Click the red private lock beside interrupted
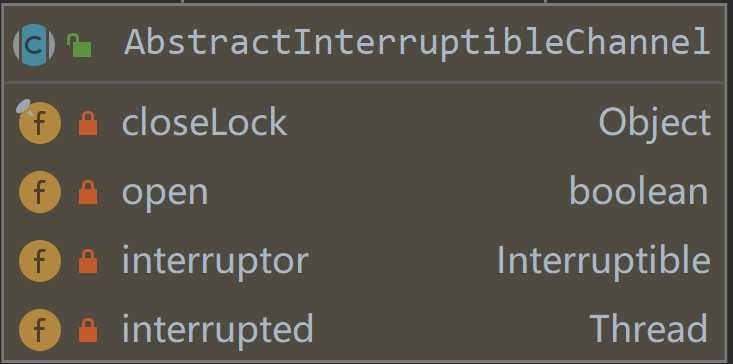The height and width of the screenshot is (364, 733). 88,330
